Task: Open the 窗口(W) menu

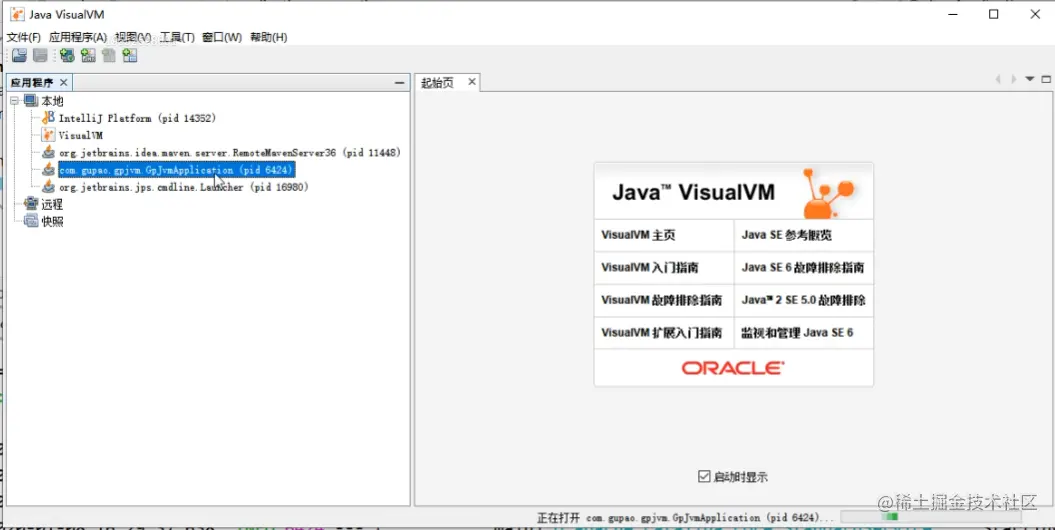Action: pos(222,38)
